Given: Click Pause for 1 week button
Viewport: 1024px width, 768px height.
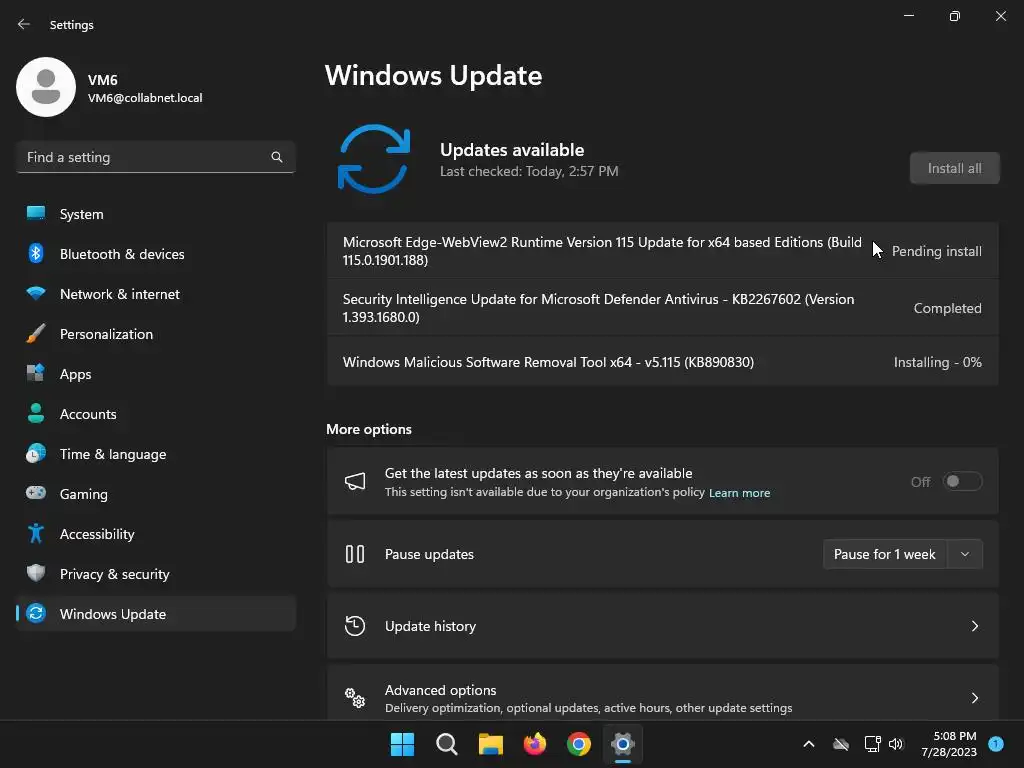Looking at the screenshot, I should (x=885, y=554).
